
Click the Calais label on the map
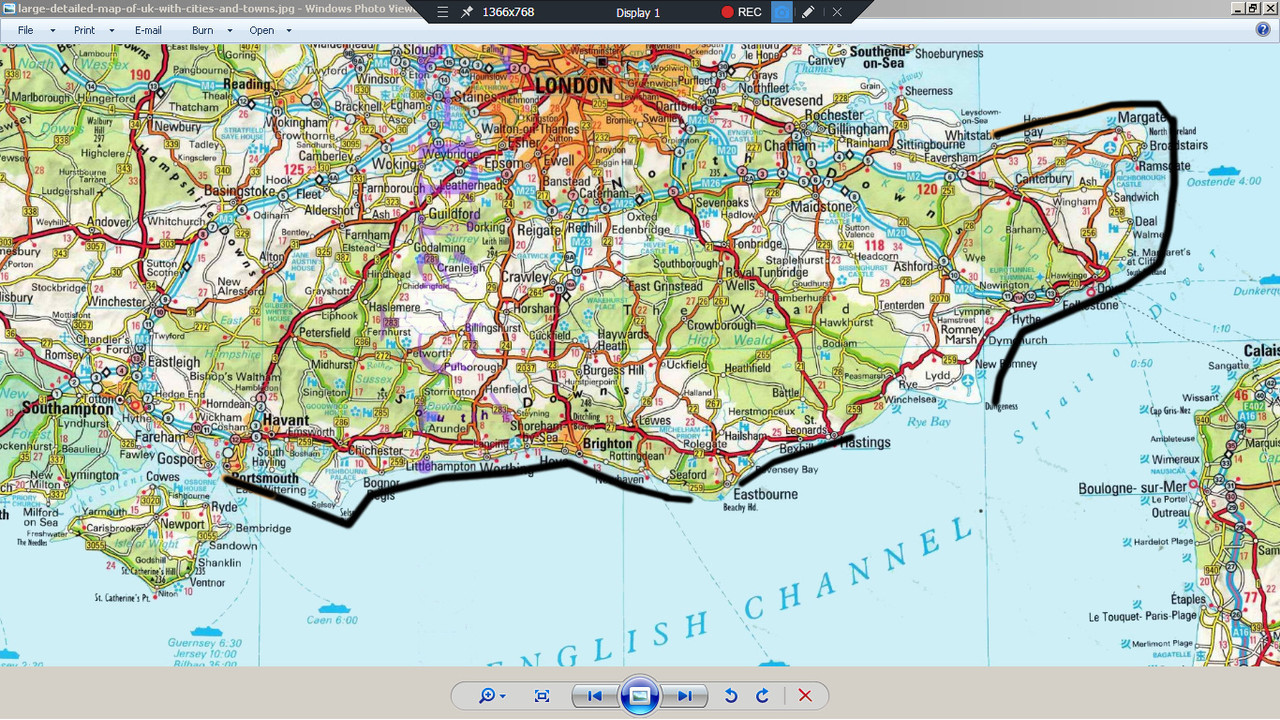tap(1261, 350)
